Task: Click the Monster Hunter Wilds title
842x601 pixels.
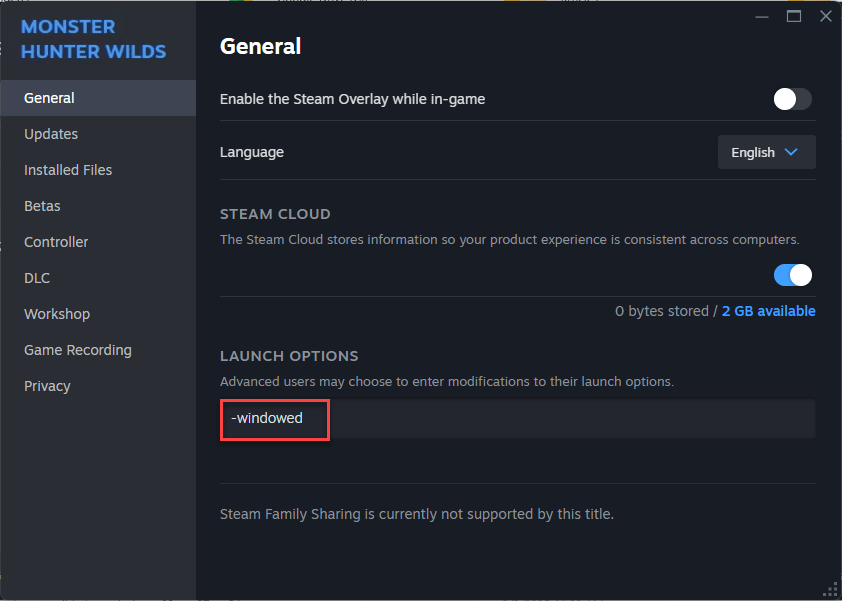Action: [93, 39]
